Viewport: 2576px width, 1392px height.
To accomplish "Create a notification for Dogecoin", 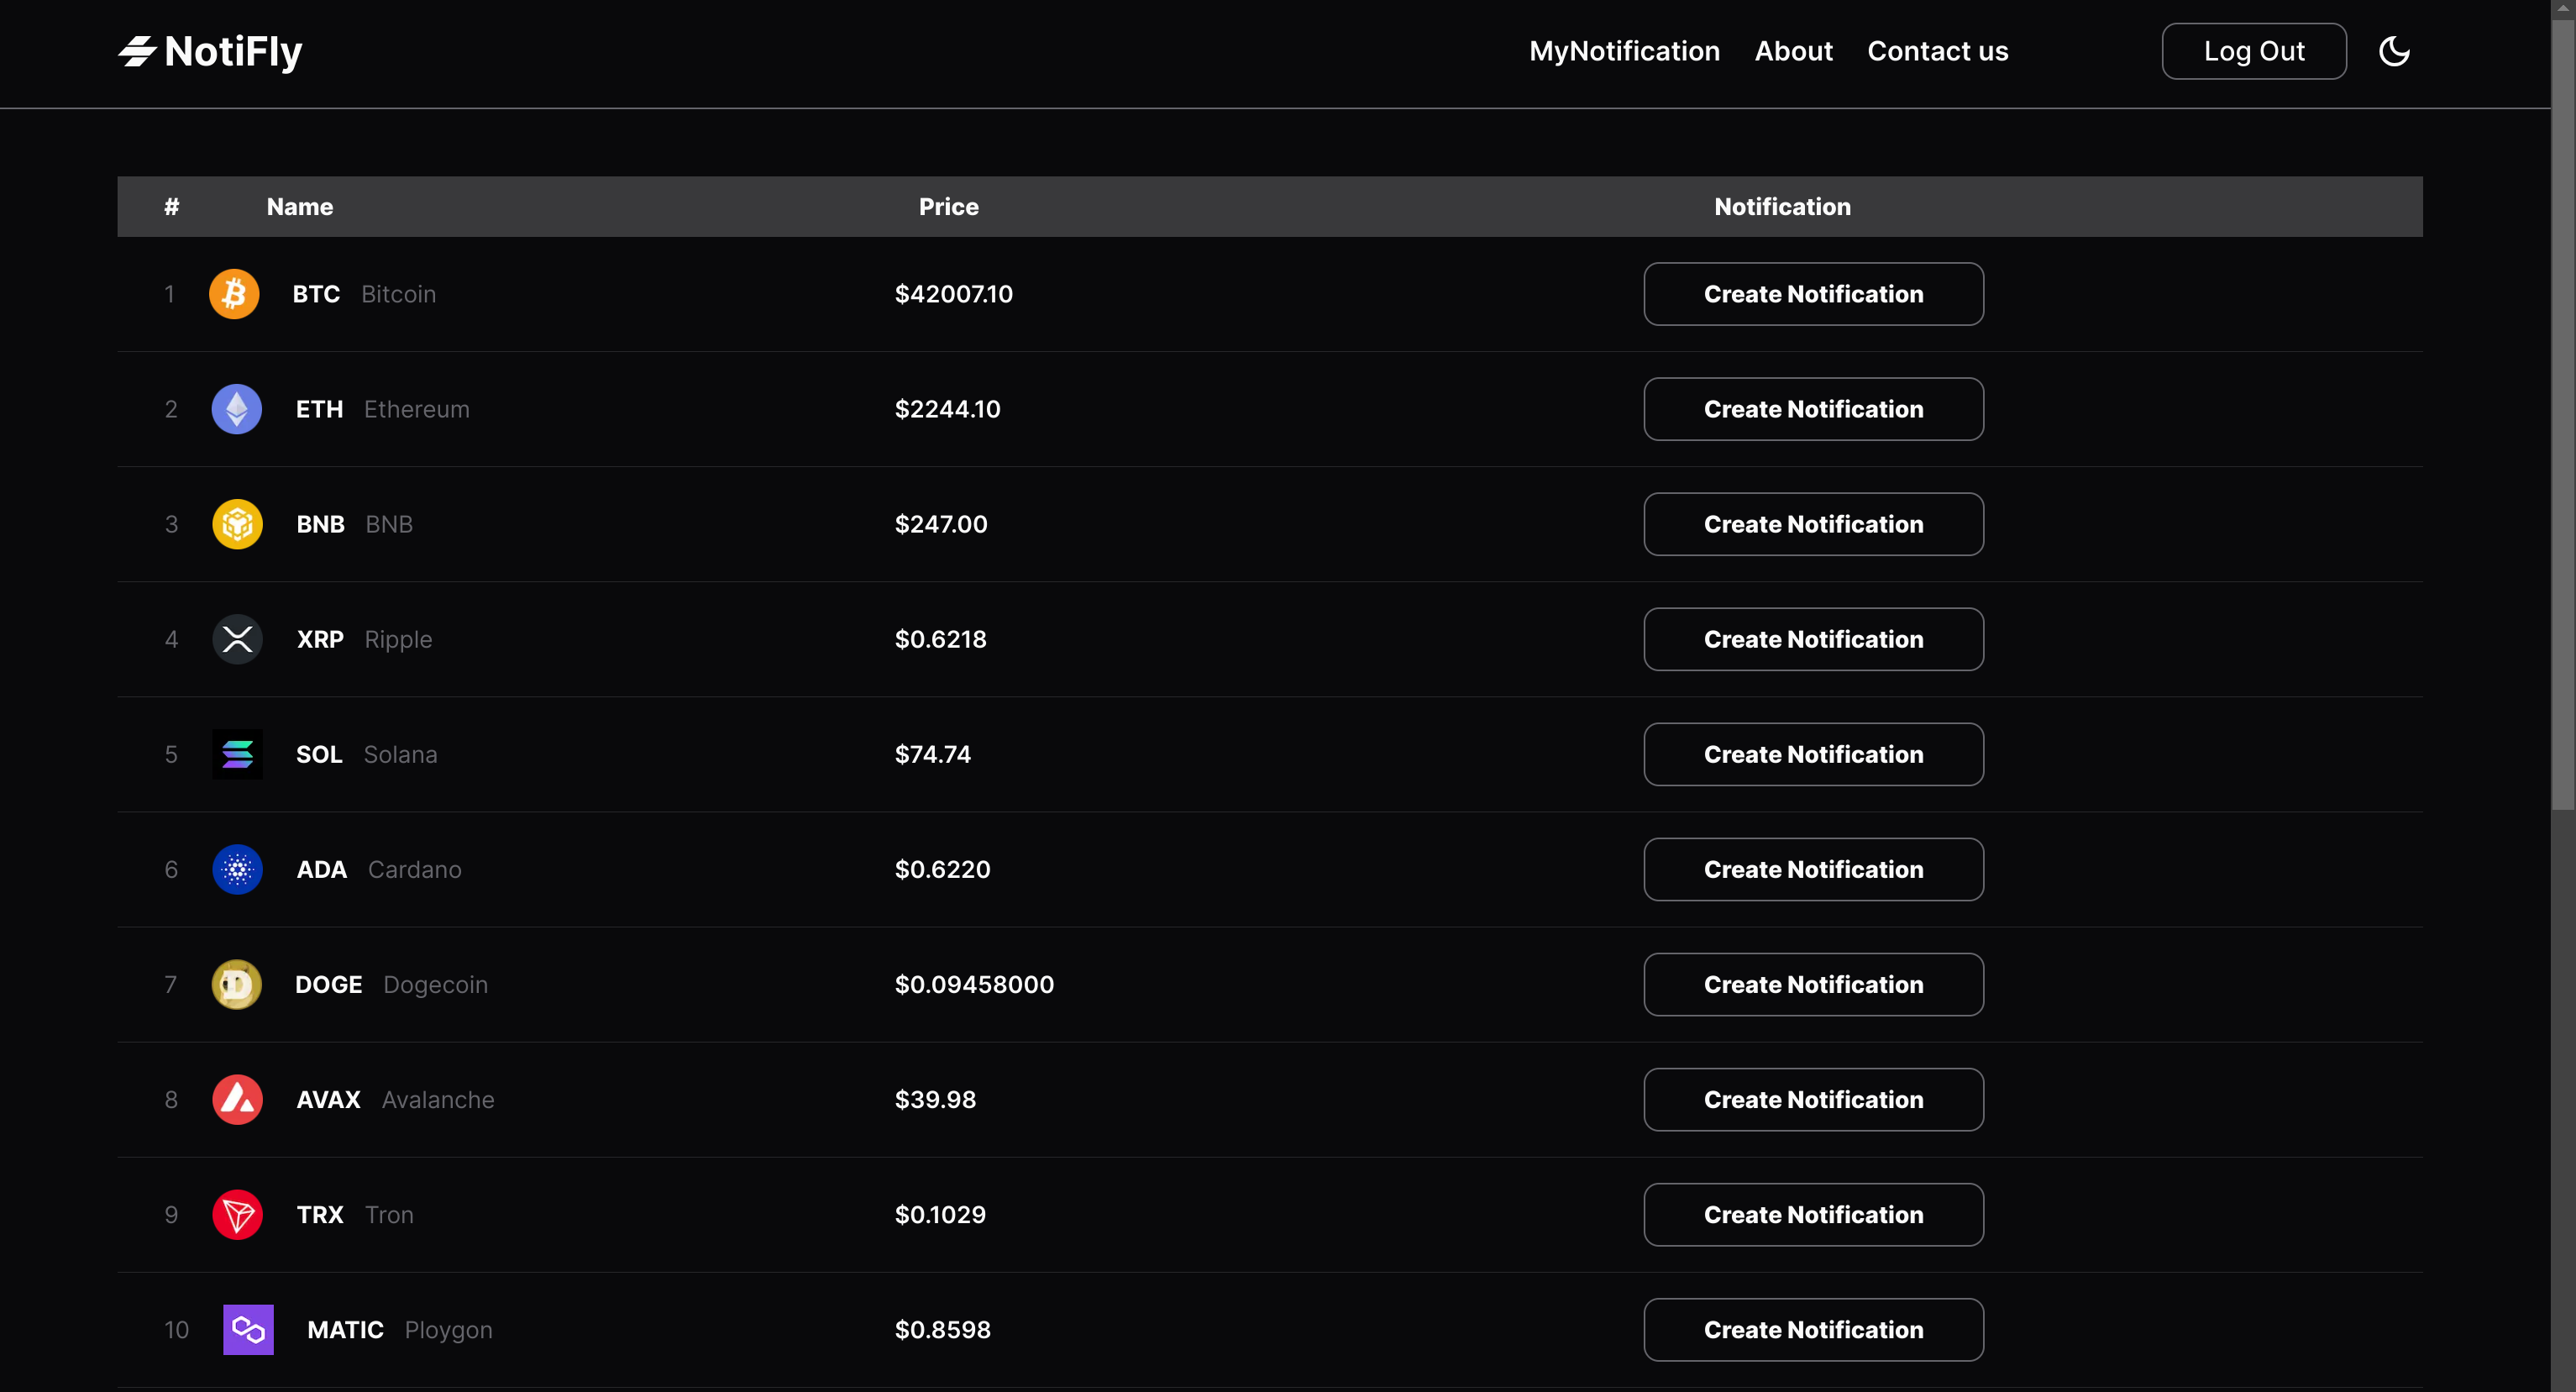I will (1813, 984).
